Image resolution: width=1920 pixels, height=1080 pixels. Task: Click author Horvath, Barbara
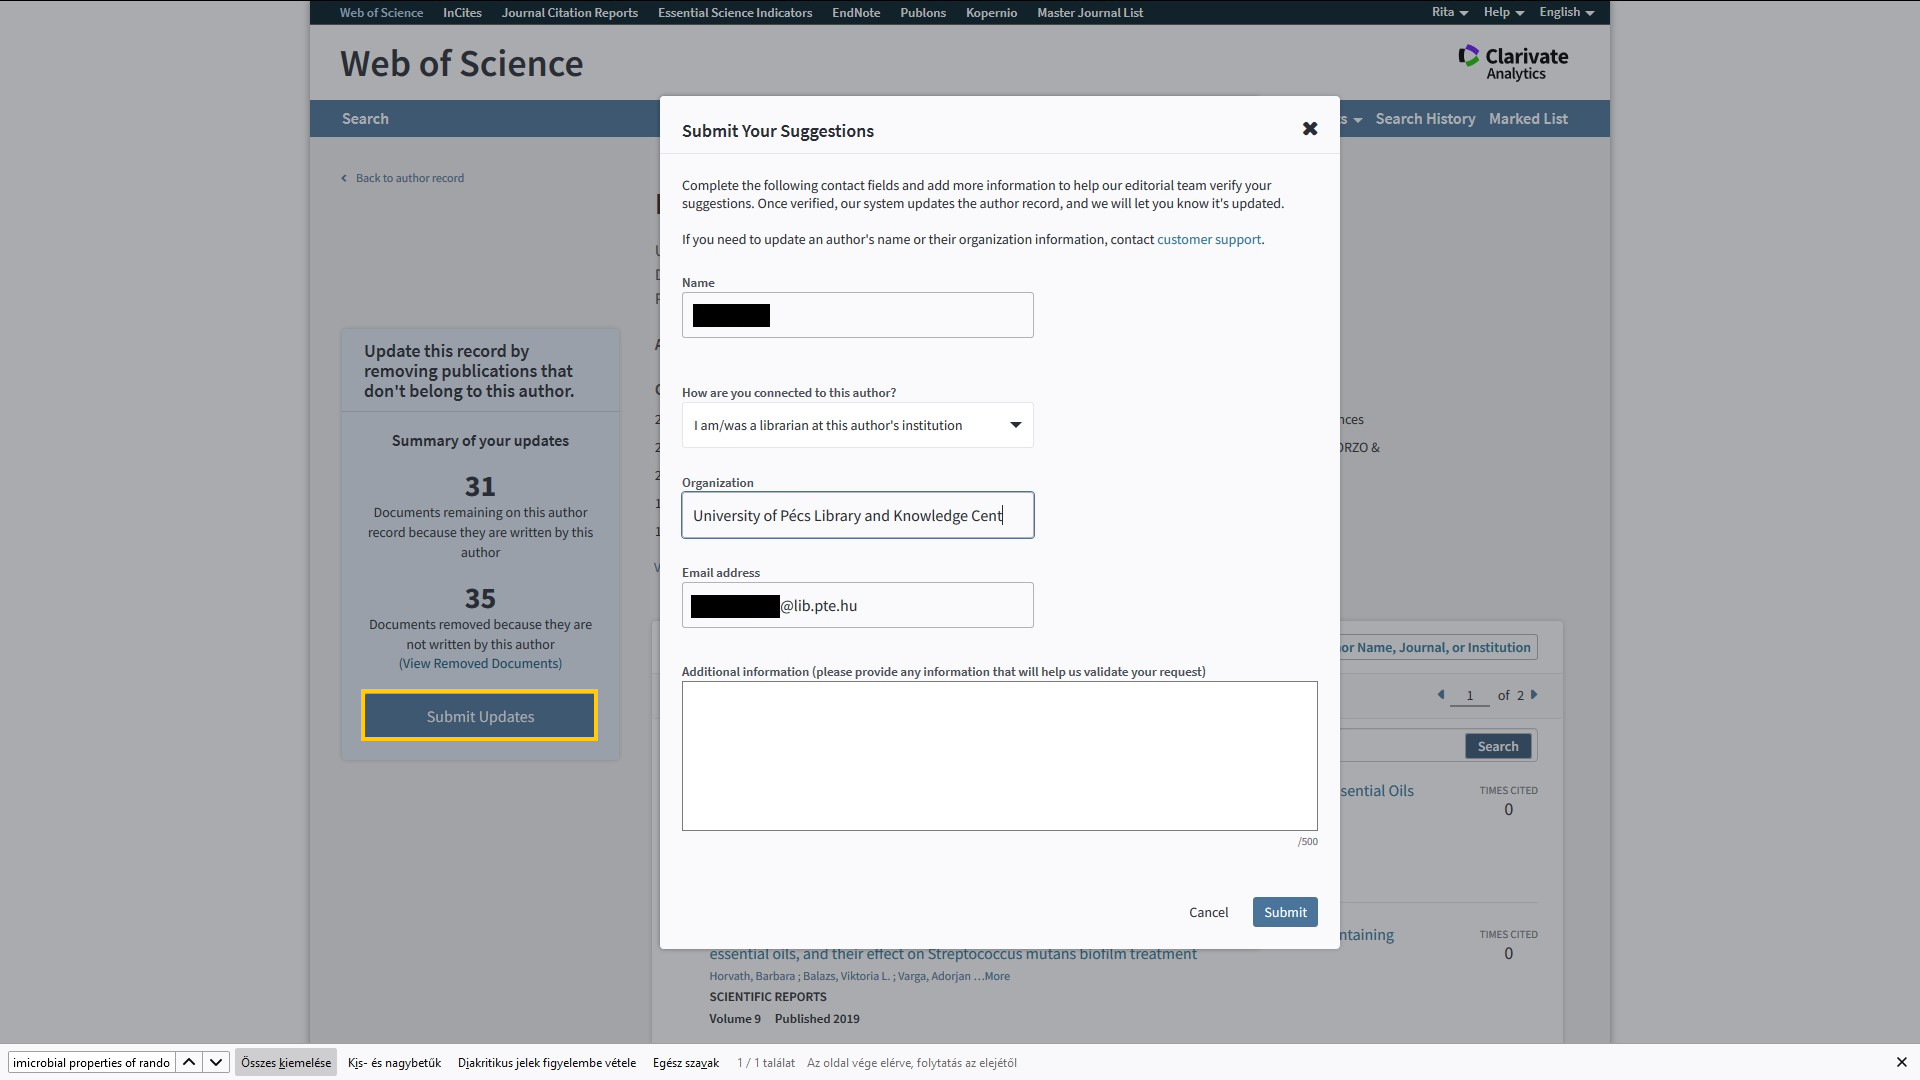[752, 976]
